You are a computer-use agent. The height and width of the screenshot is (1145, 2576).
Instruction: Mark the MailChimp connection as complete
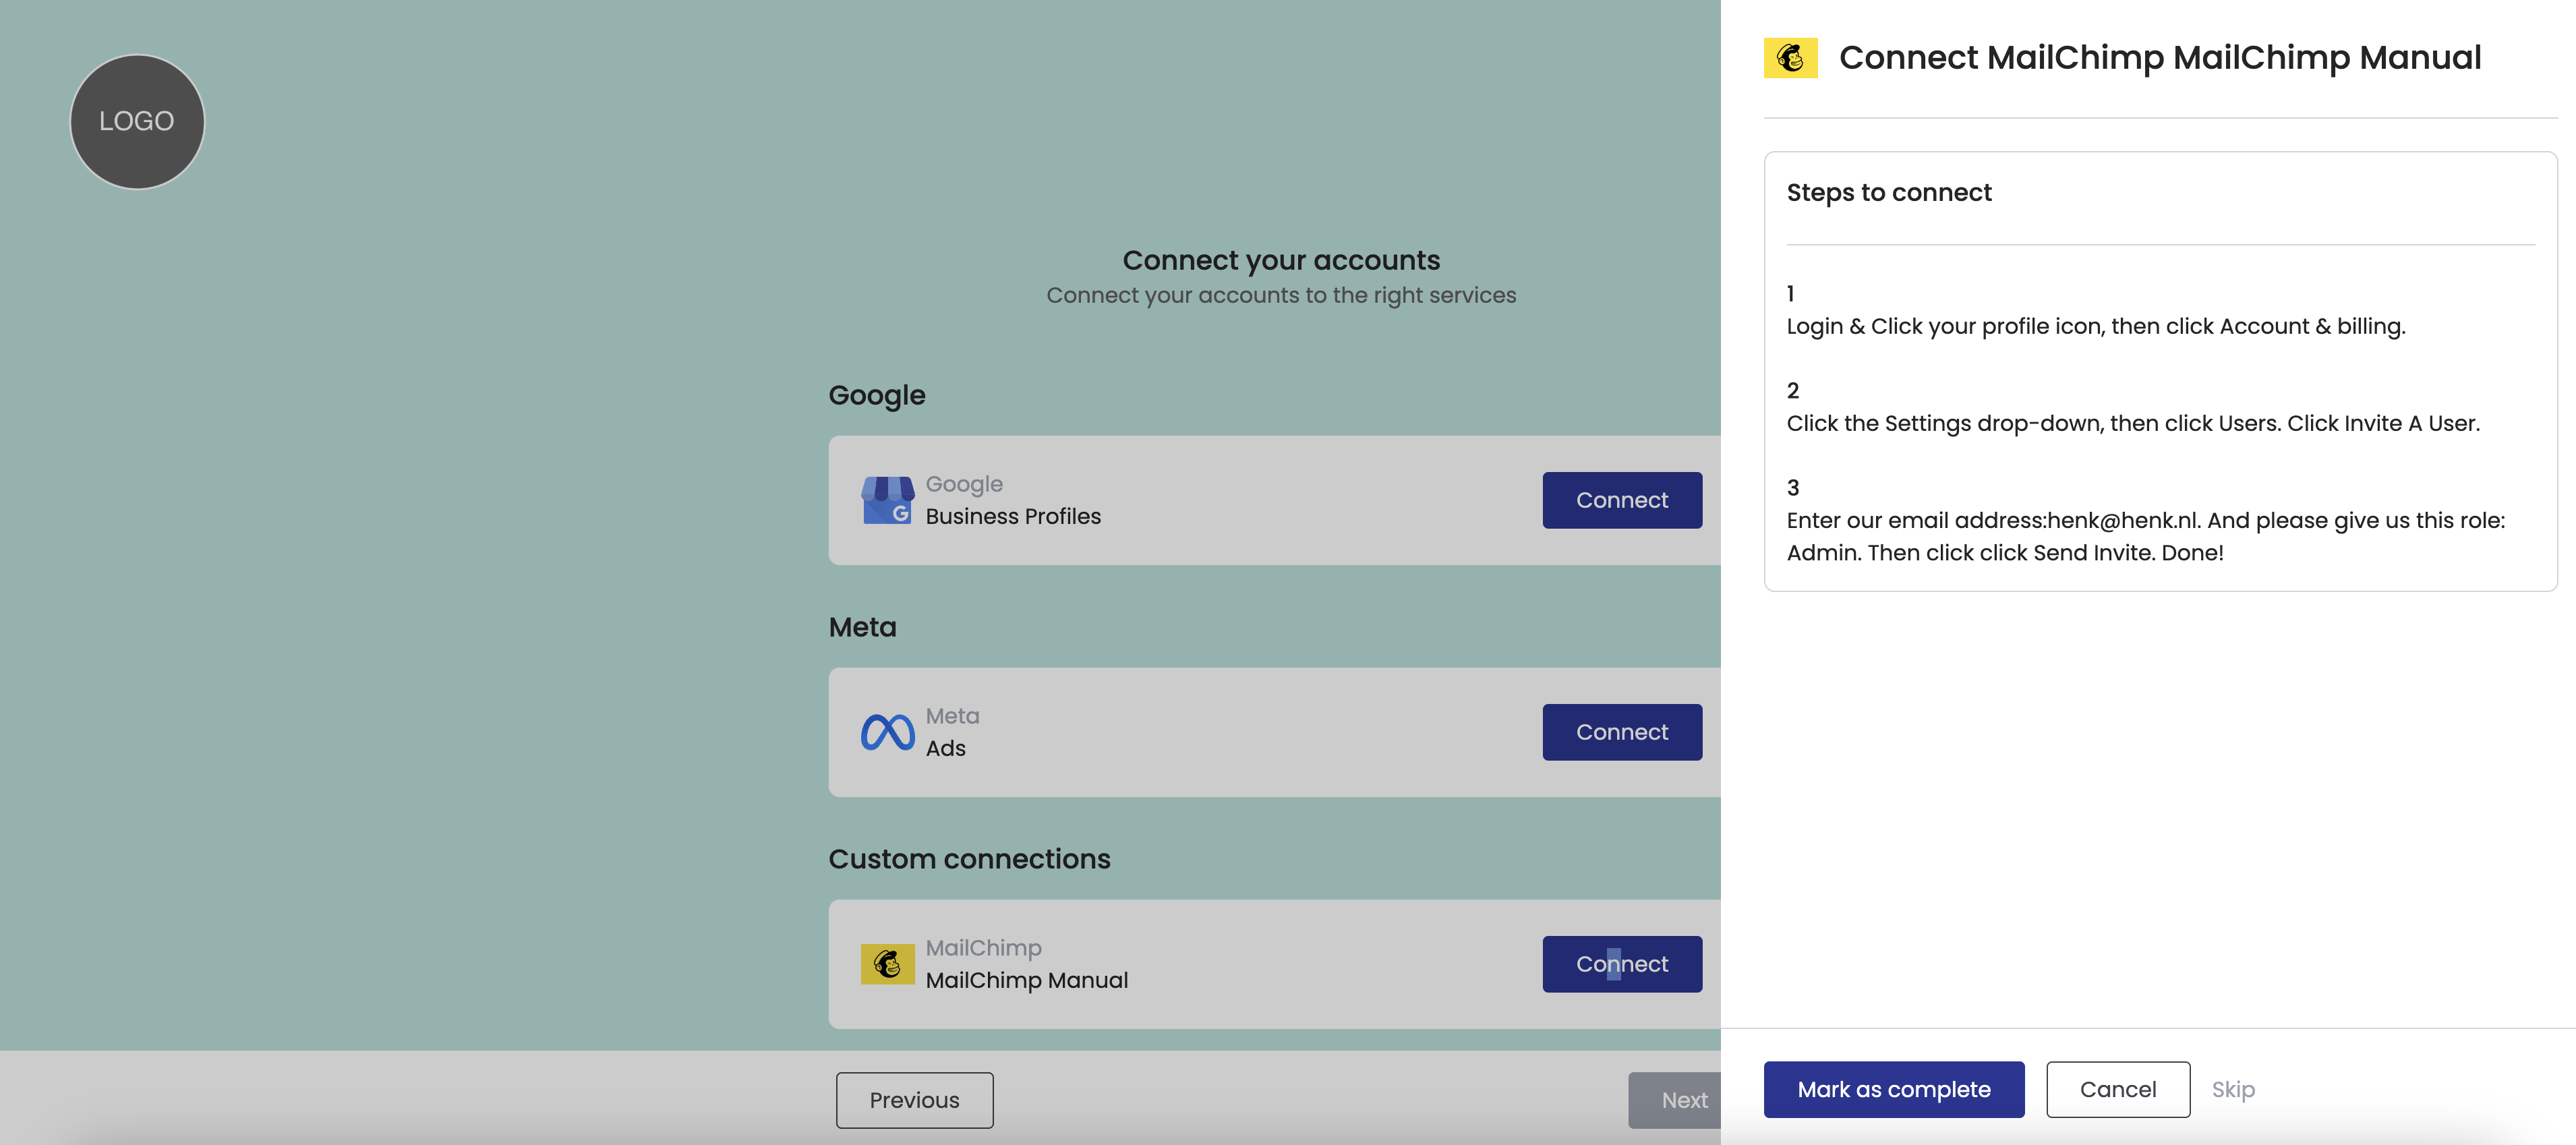pyautogui.click(x=1894, y=1089)
